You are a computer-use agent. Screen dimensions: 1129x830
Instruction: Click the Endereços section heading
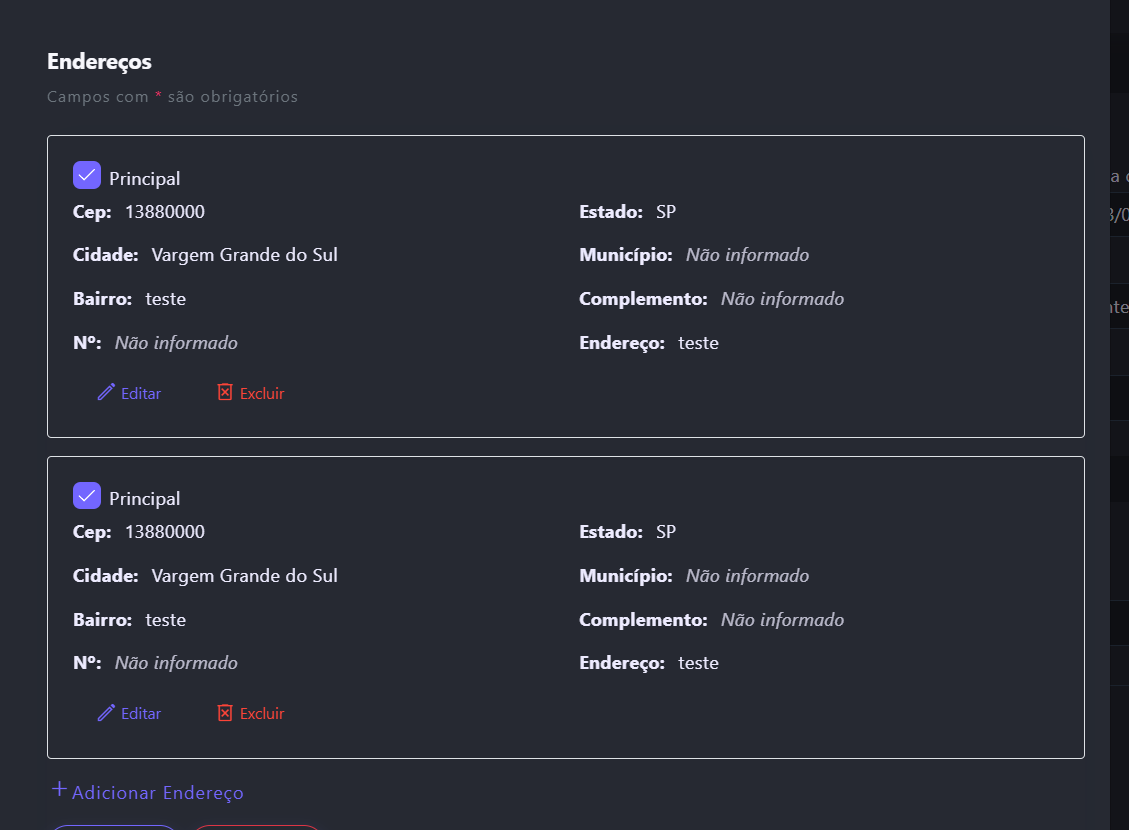(99, 61)
